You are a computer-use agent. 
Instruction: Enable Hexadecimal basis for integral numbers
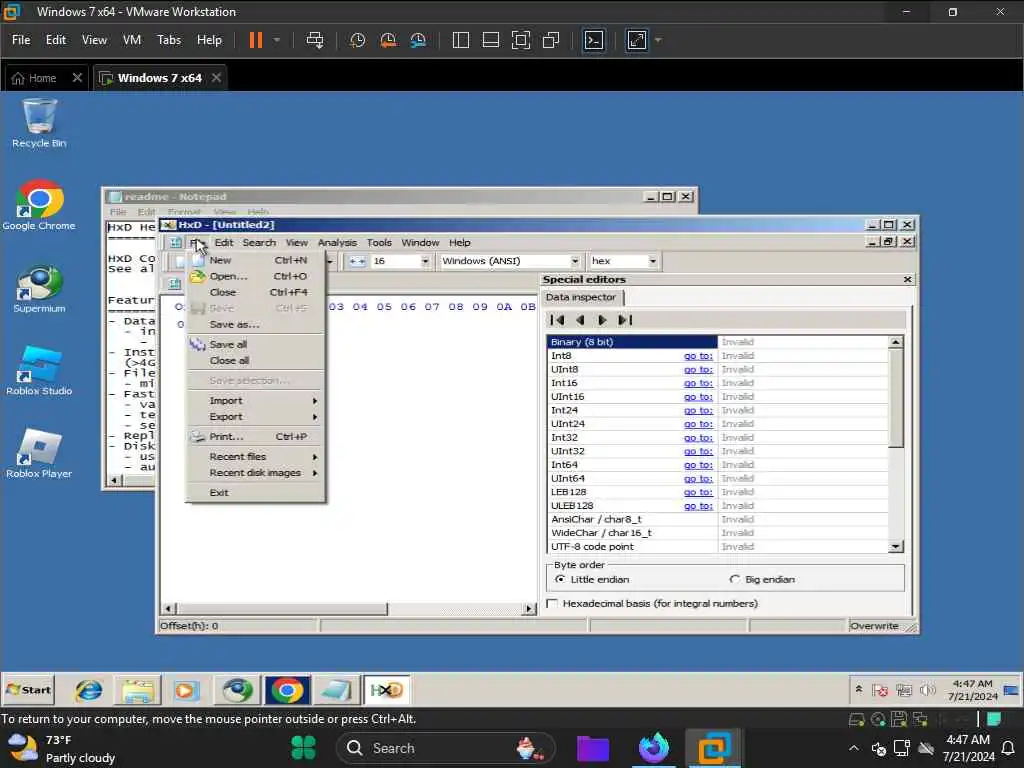652,603
